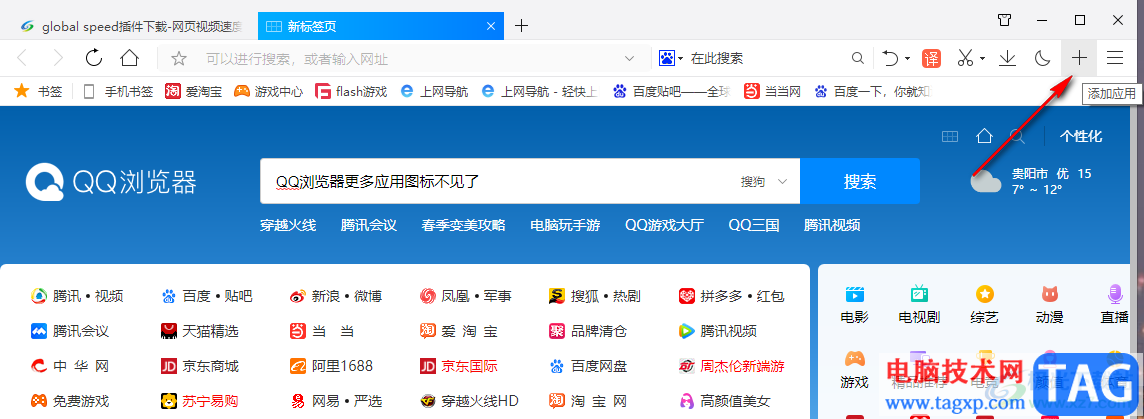The height and width of the screenshot is (419, 1144).
Task: Open 搜狐 • 热剧 site shortcut
Action: click(x=595, y=296)
